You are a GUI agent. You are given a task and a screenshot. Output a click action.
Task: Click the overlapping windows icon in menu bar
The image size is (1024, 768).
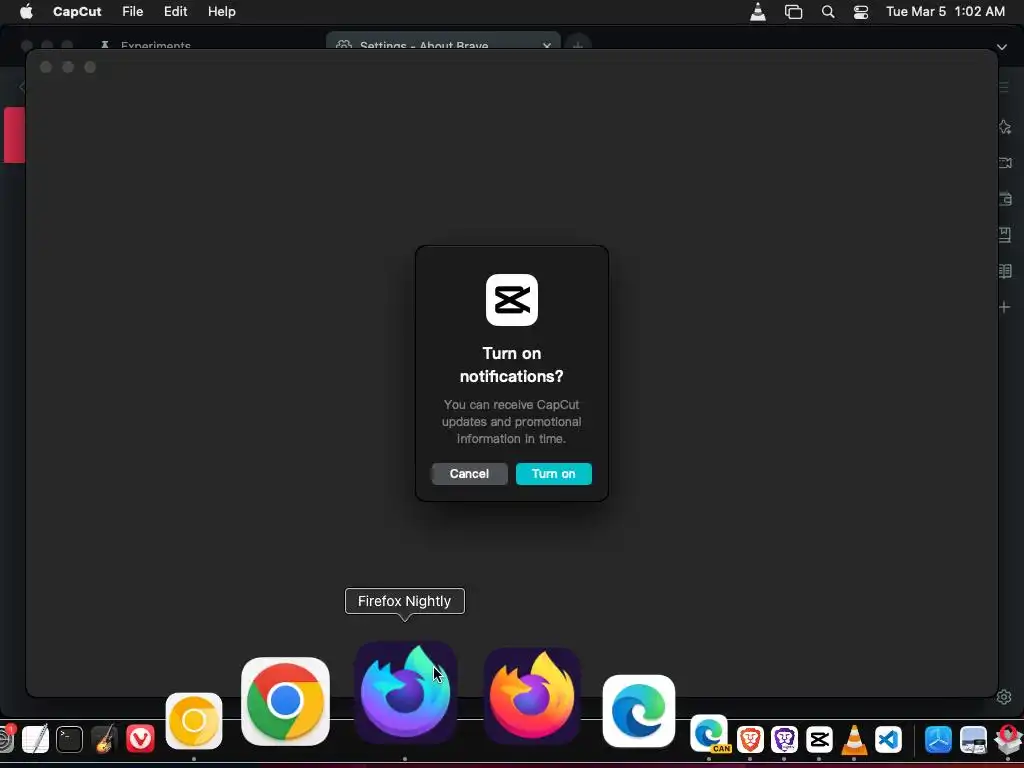tap(793, 12)
